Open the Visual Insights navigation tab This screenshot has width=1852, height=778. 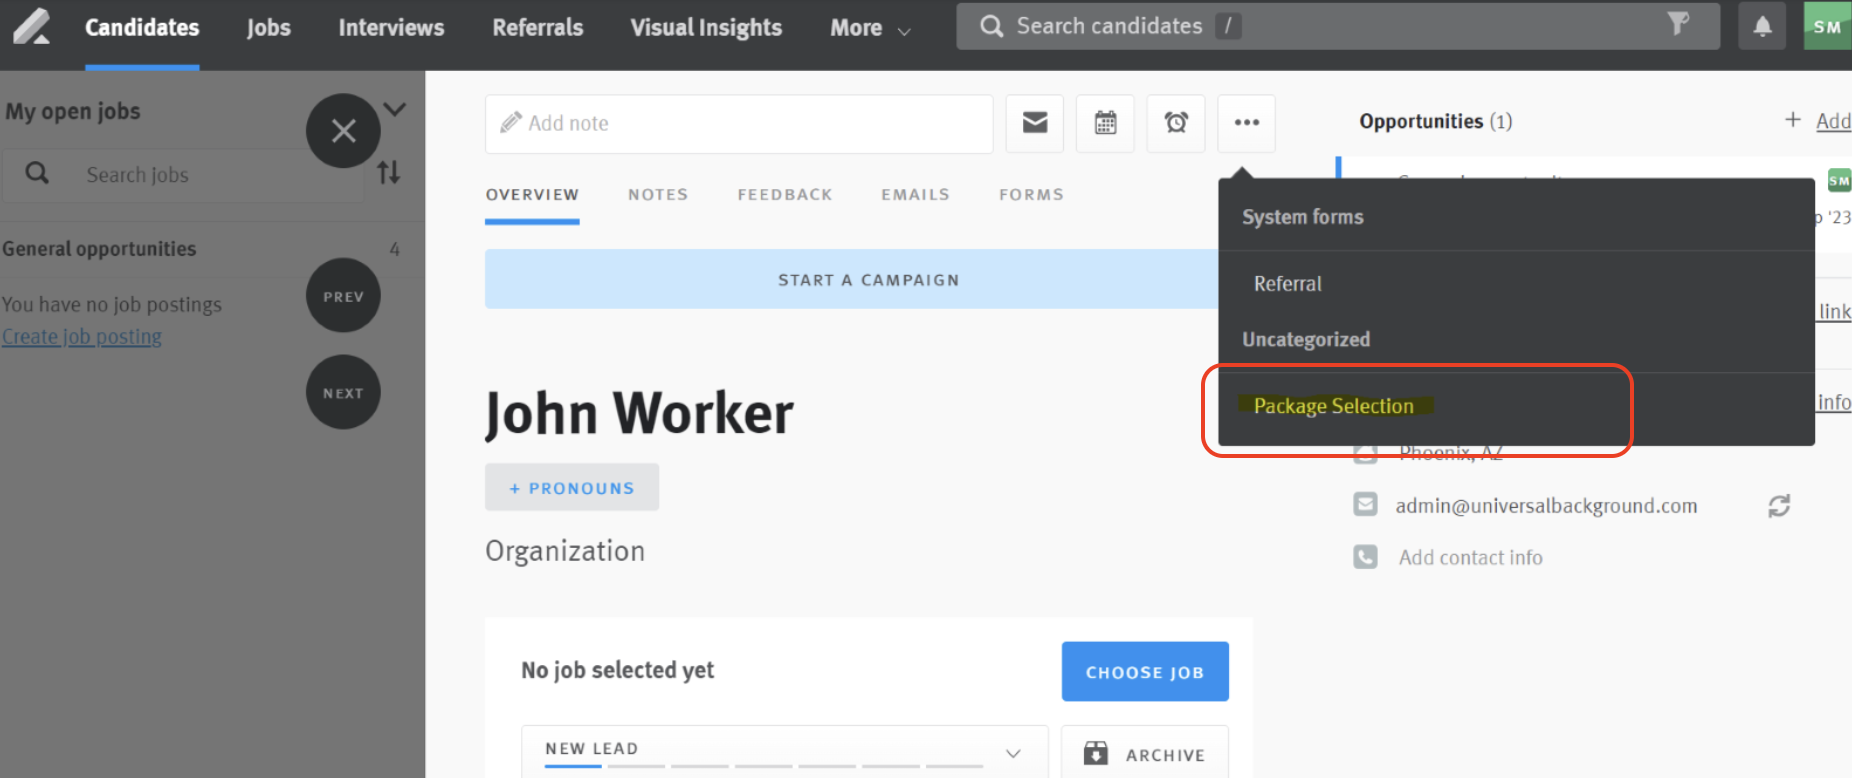[706, 28]
